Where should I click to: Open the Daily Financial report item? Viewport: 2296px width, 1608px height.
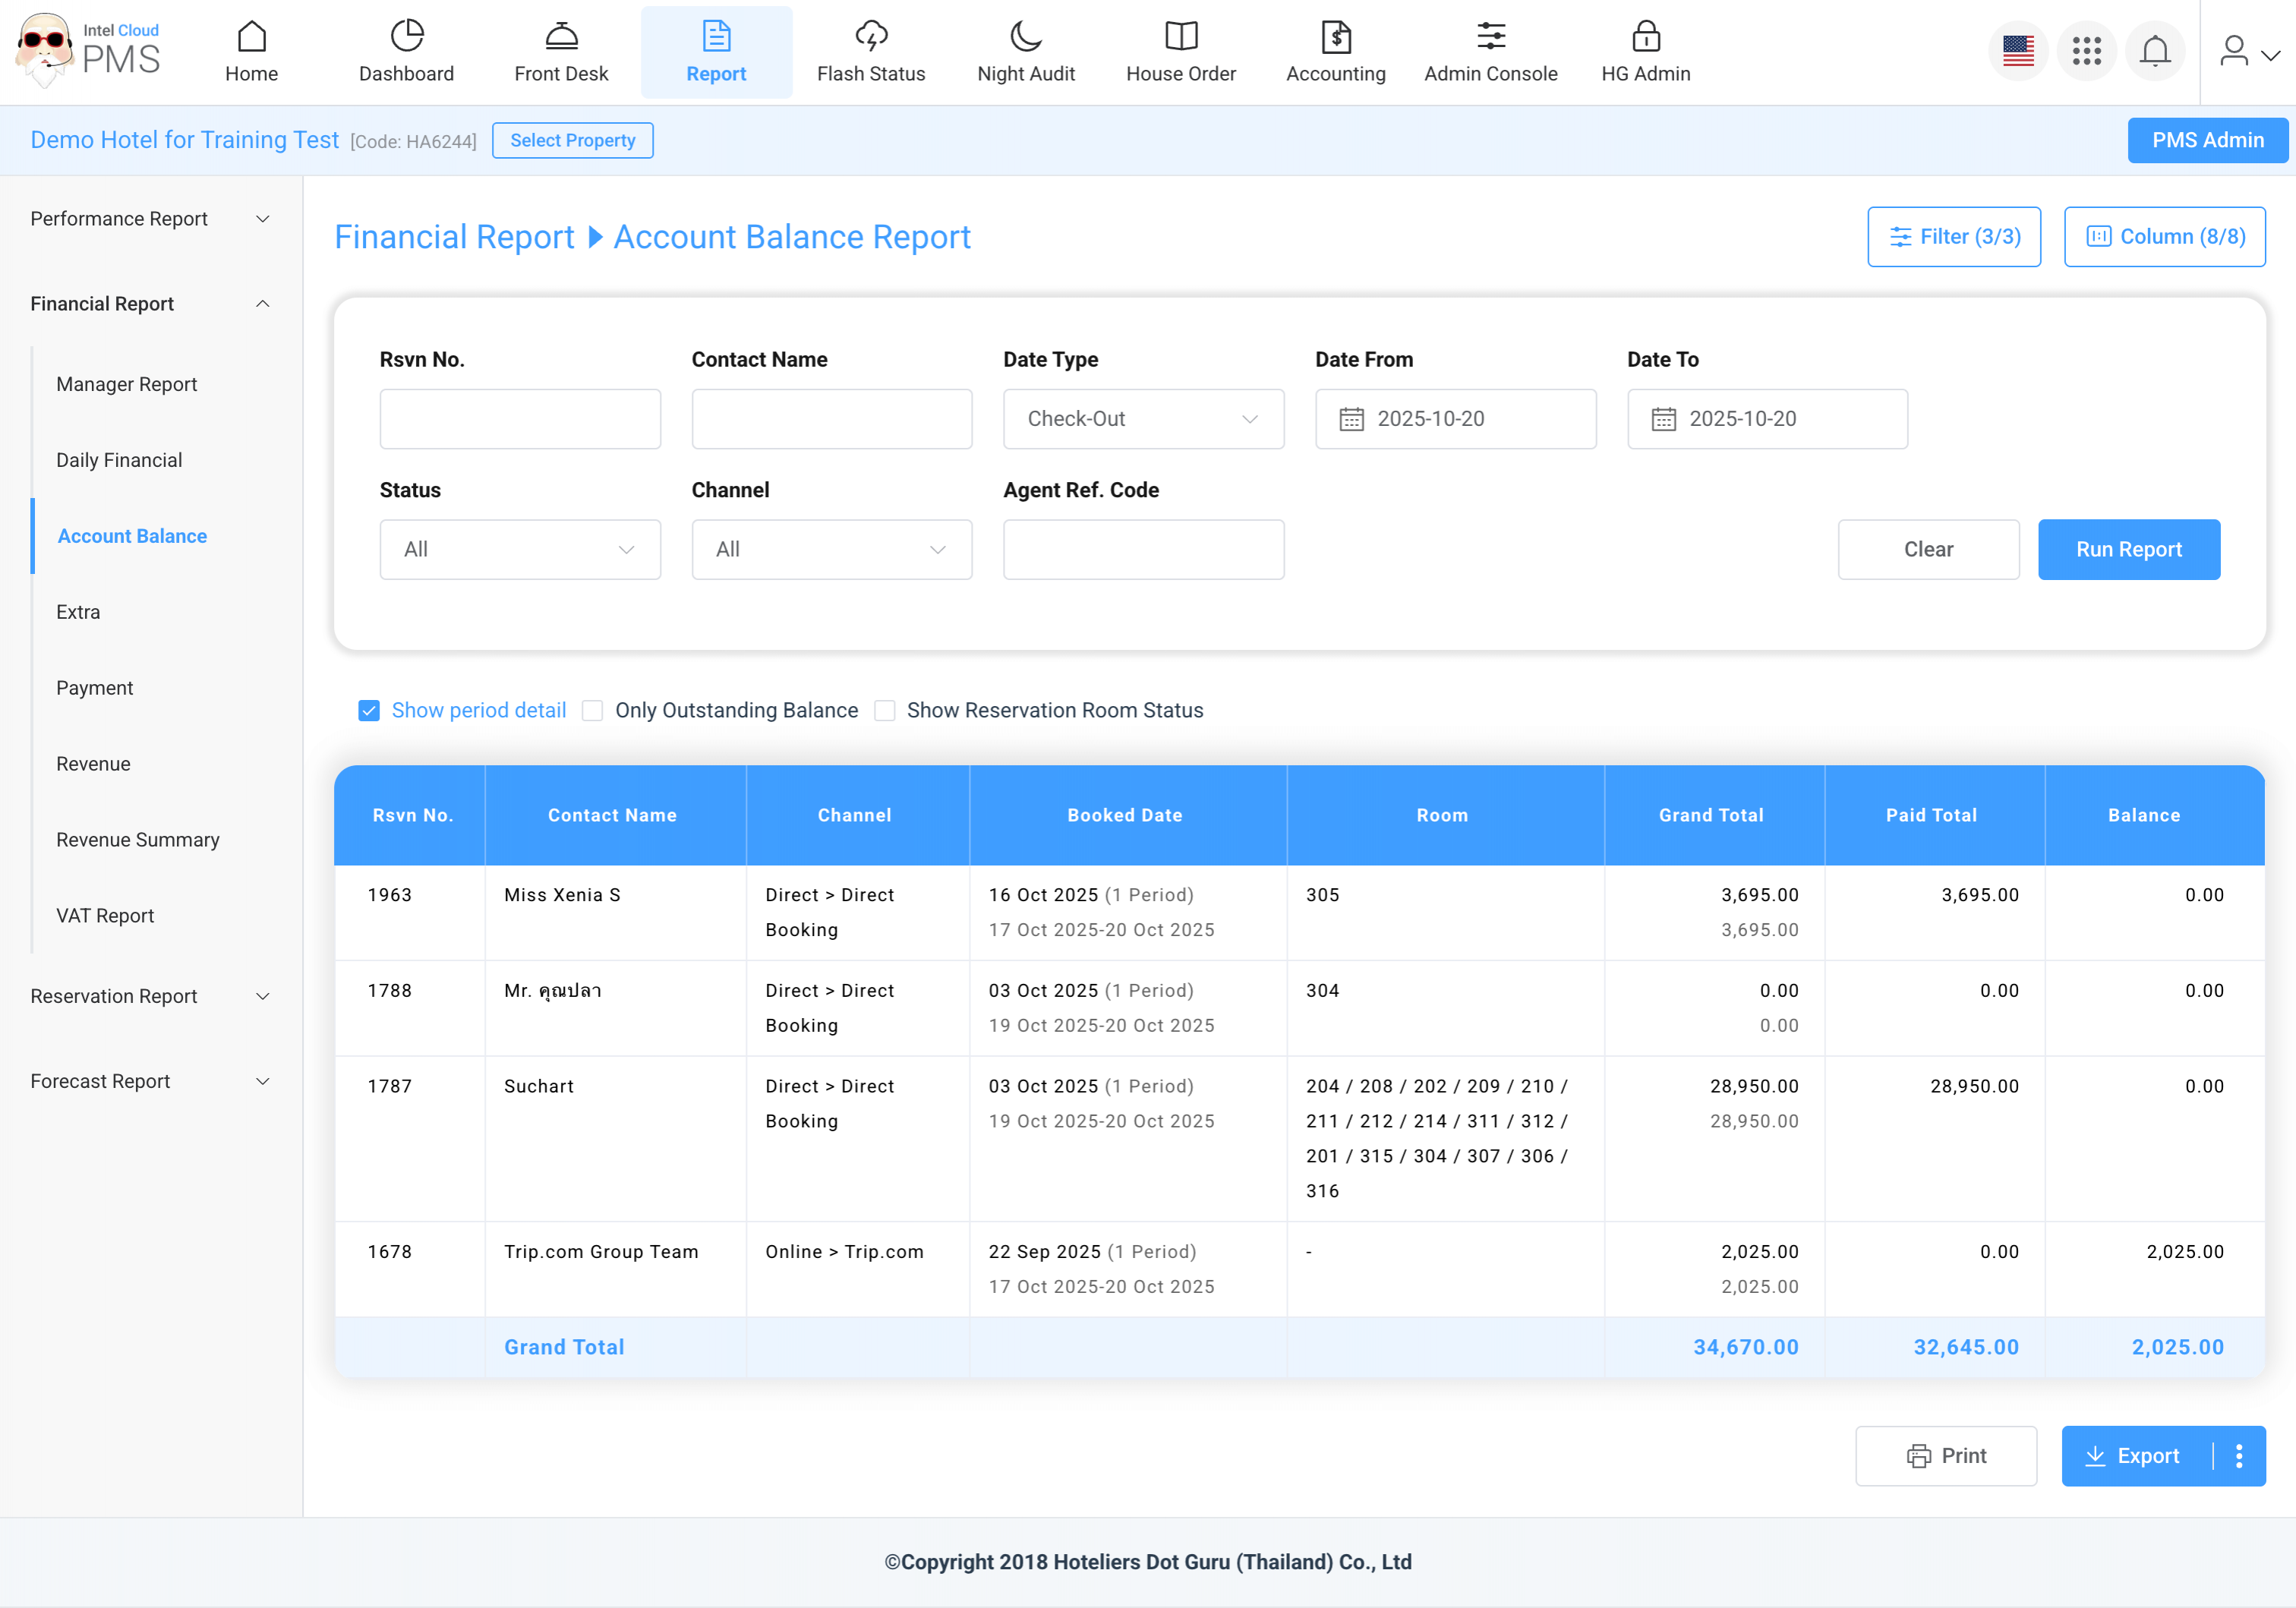(x=119, y=460)
